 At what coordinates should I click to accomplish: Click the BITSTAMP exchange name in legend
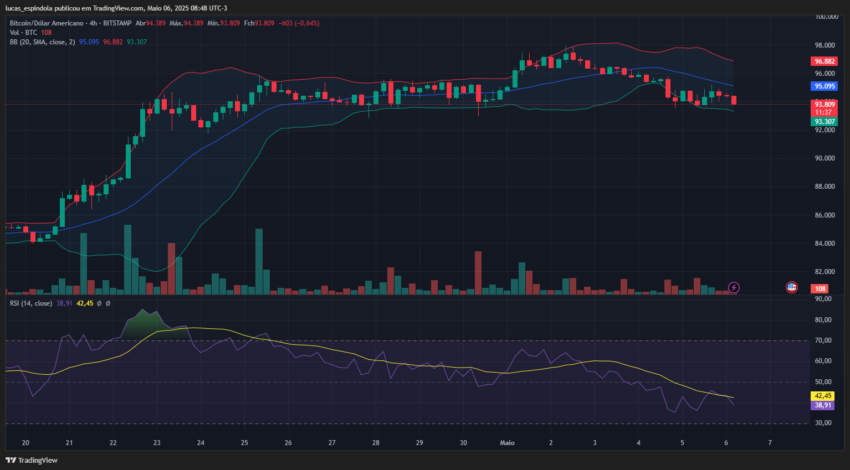click(x=118, y=23)
